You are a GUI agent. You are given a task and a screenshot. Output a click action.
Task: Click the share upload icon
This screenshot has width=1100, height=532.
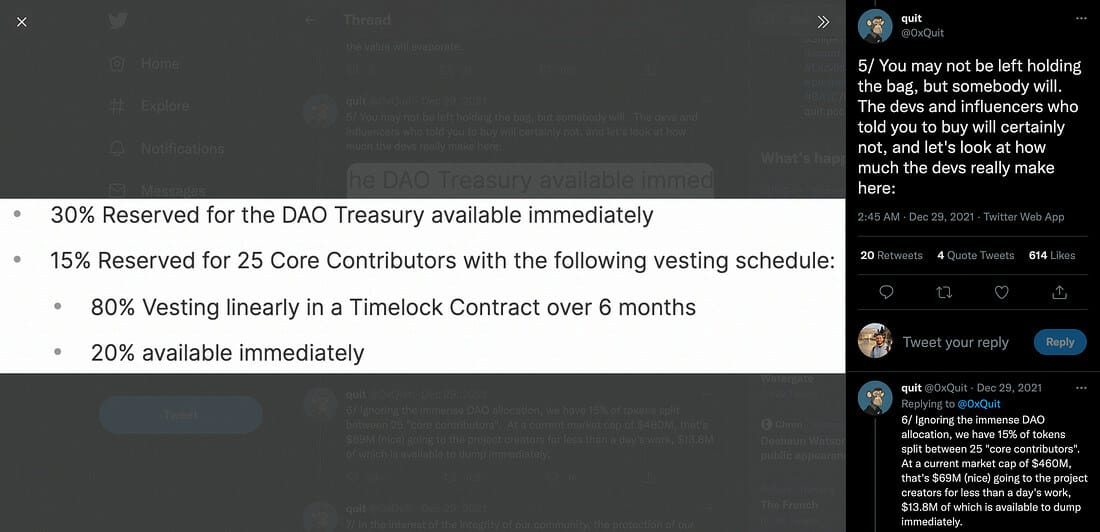(x=1060, y=292)
